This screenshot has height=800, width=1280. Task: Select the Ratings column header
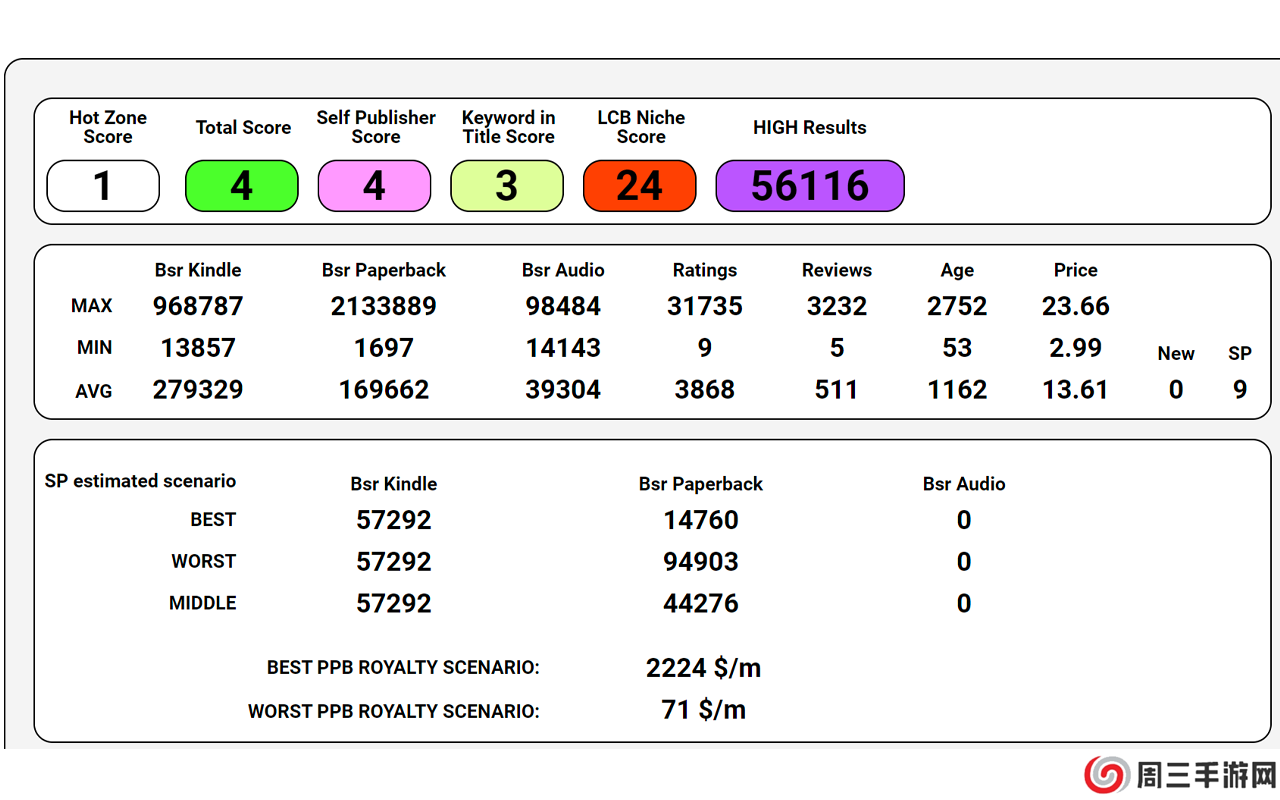coord(705,270)
